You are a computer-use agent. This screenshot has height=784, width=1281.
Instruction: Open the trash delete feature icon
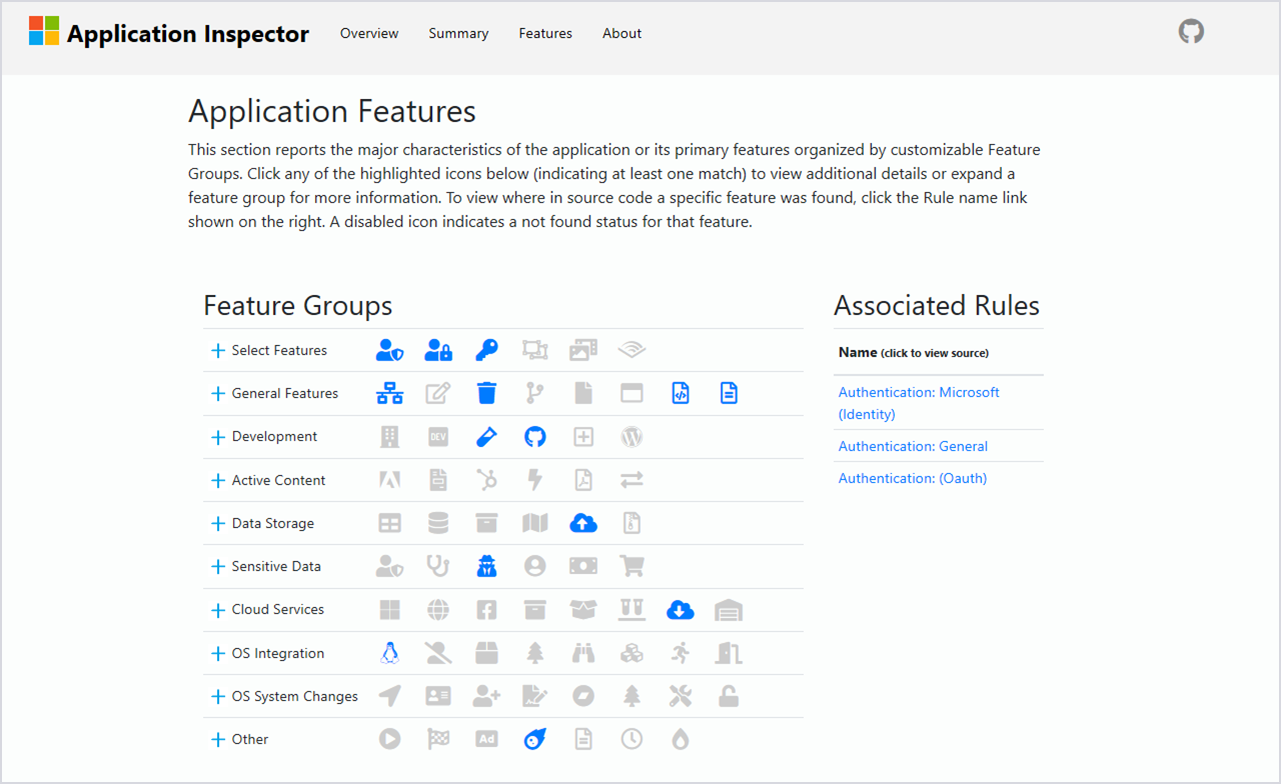[x=486, y=392]
